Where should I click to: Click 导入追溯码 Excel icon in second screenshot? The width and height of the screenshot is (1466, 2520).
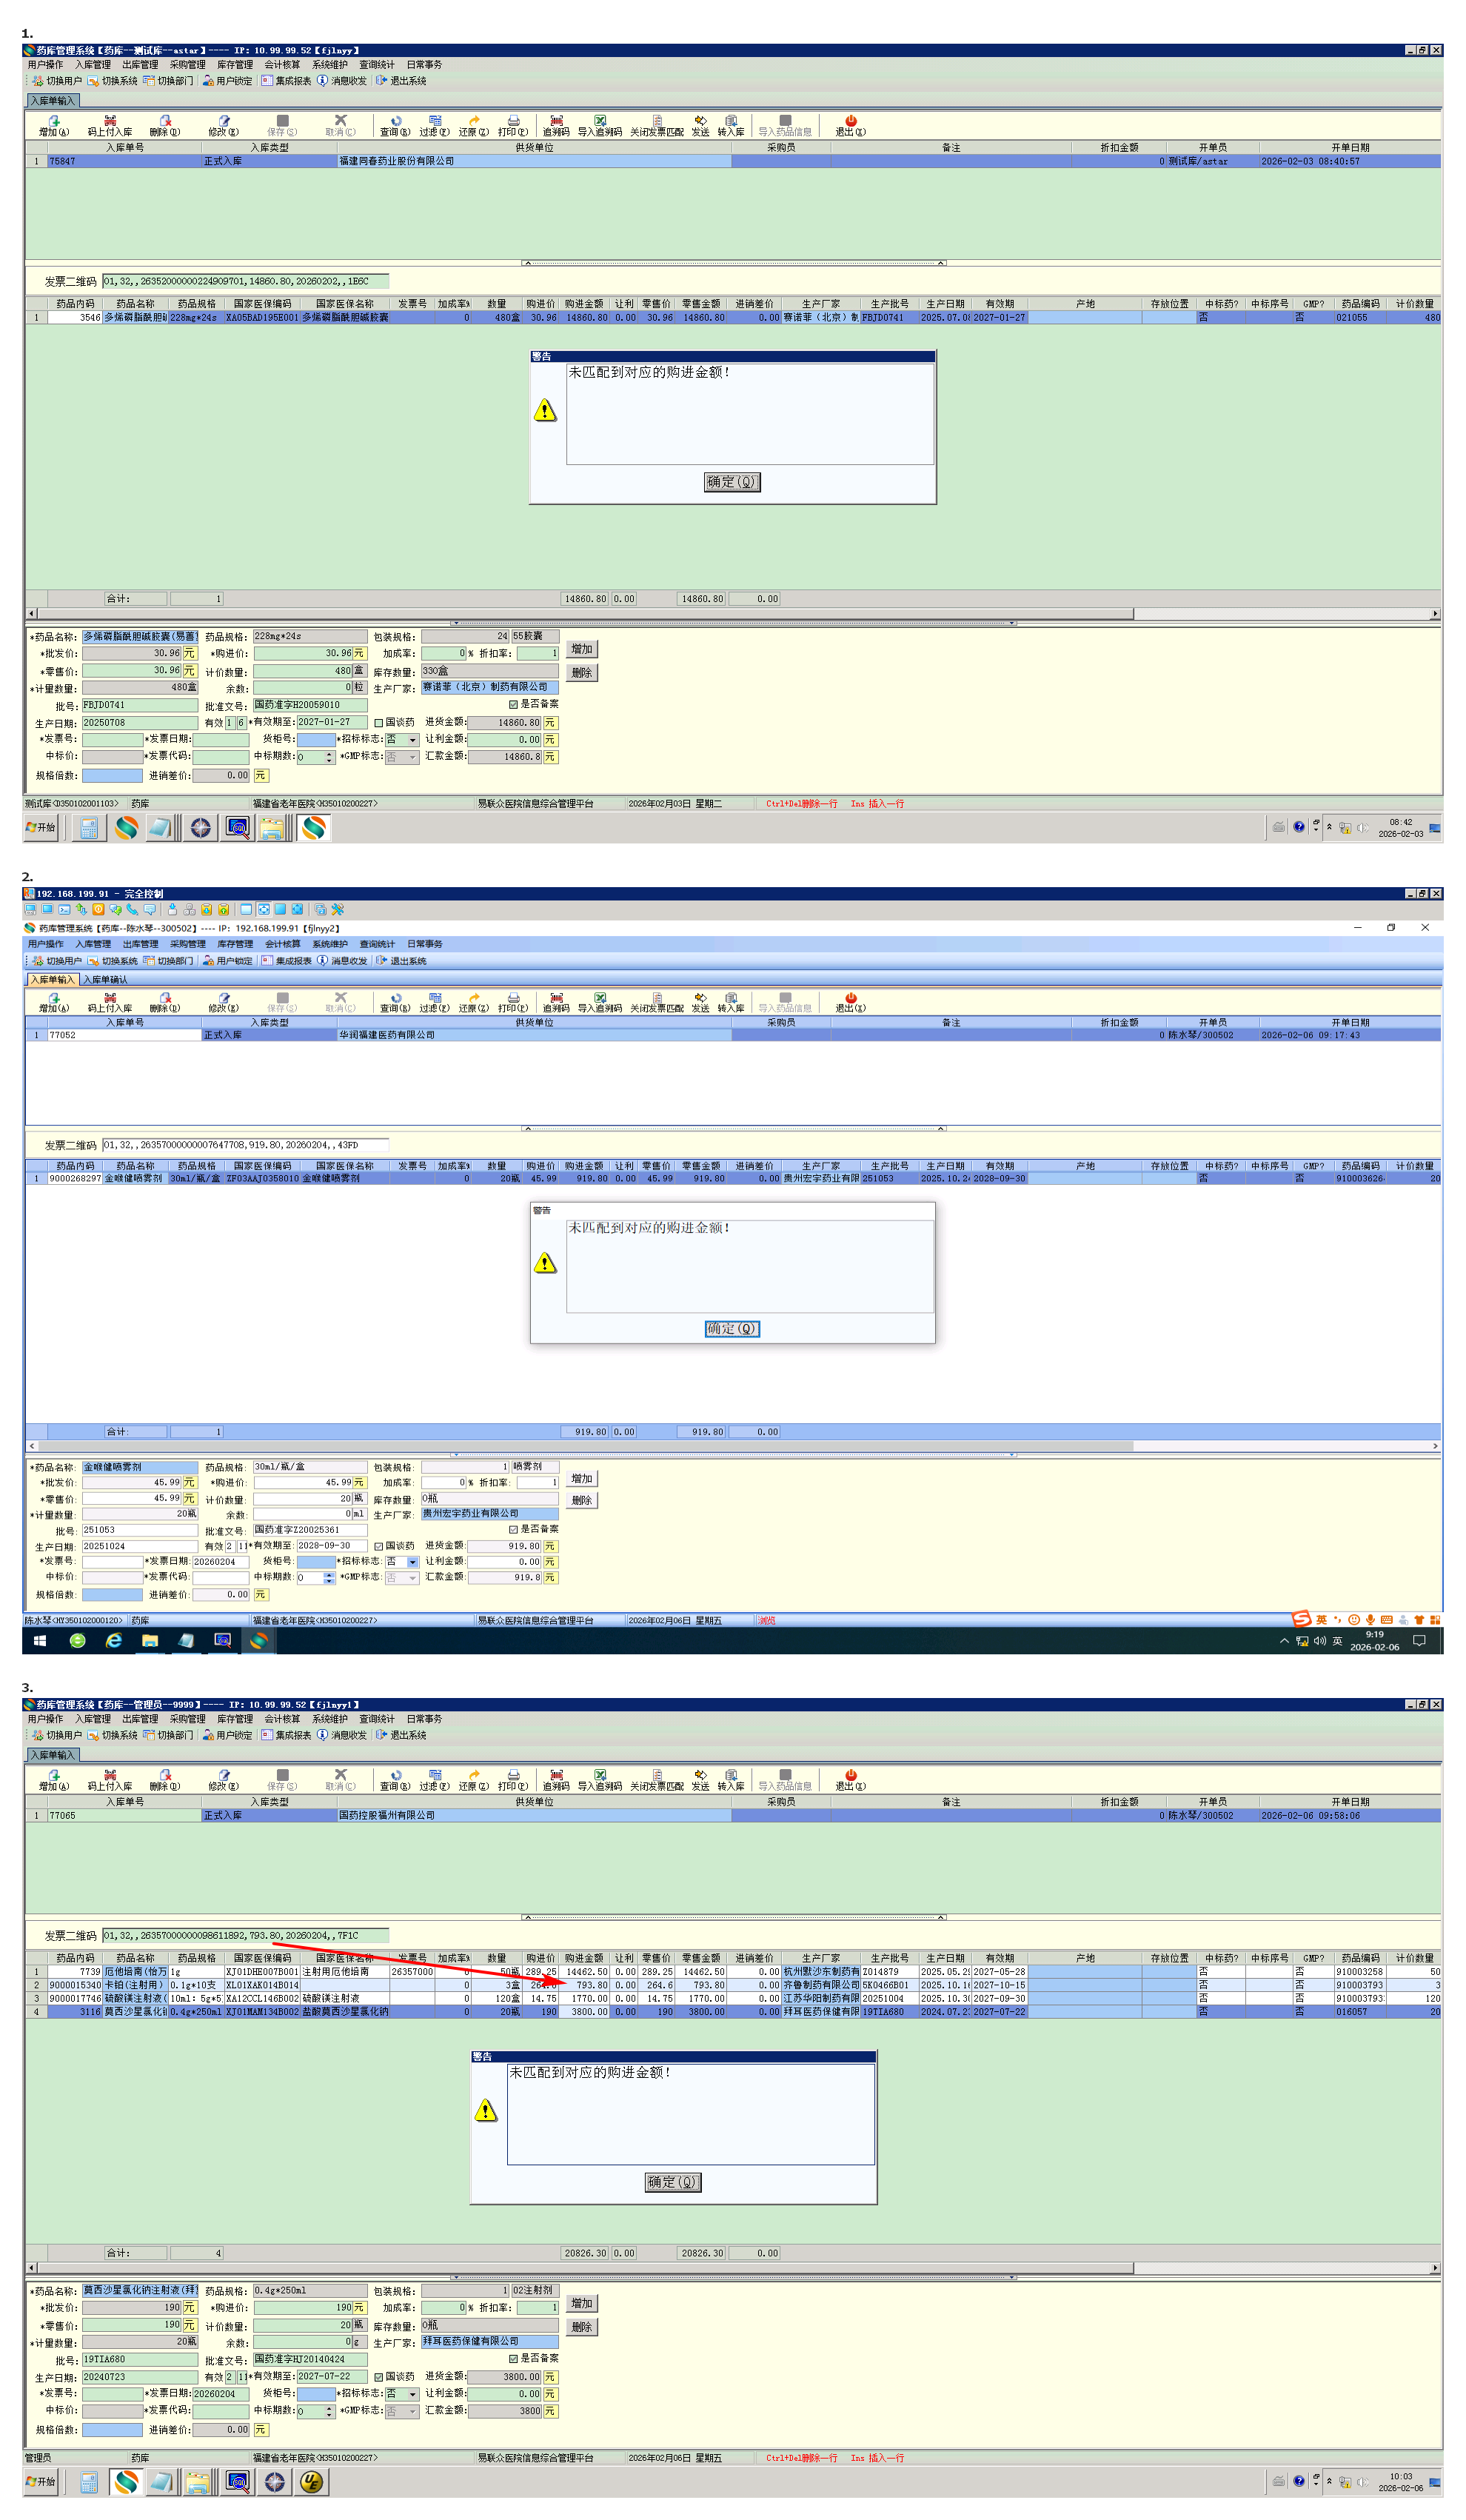tap(600, 997)
